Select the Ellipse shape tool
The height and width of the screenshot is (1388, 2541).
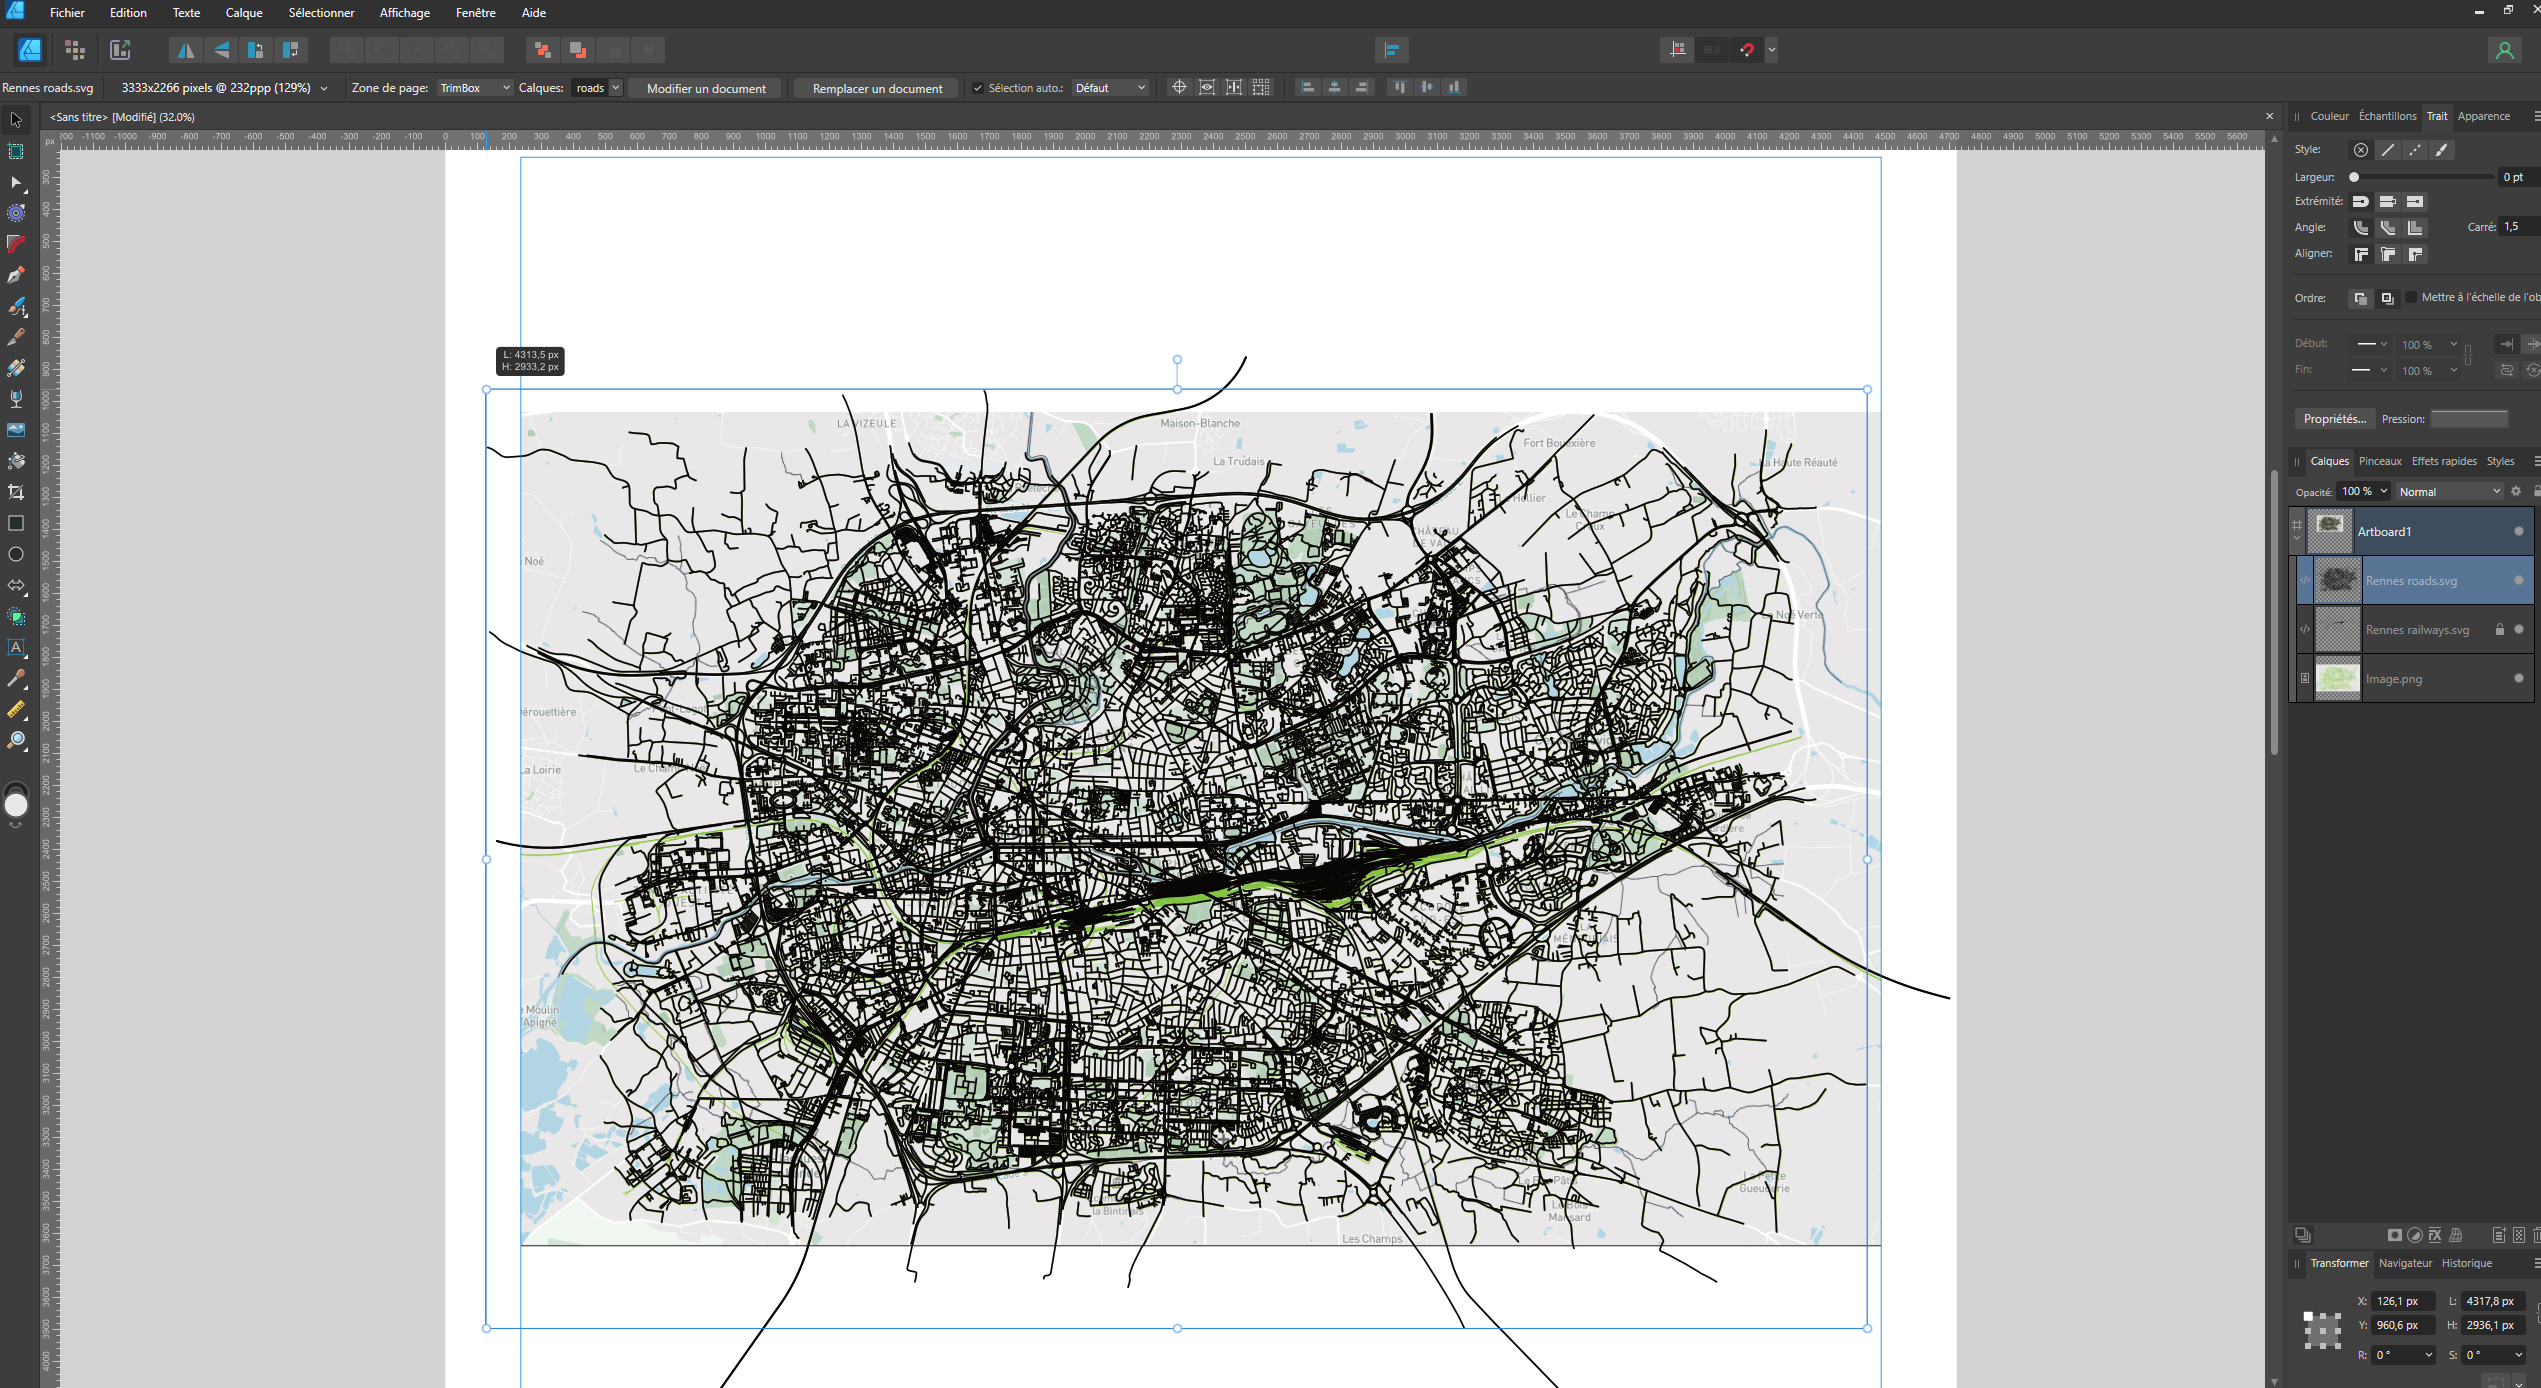pyautogui.click(x=16, y=554)
